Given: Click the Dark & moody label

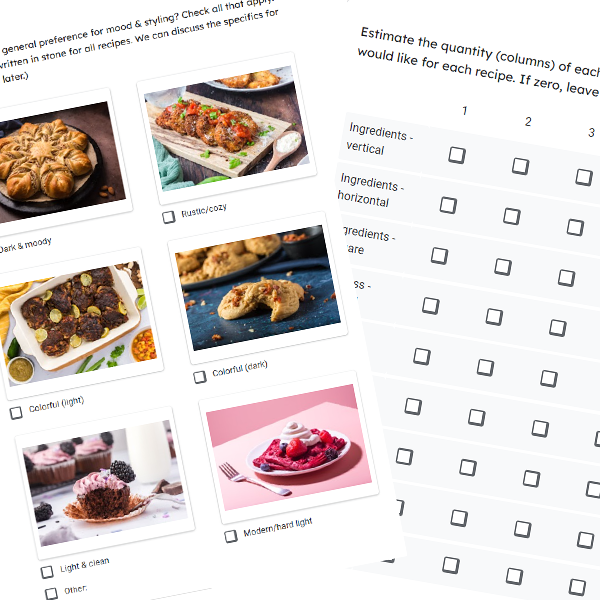Looking at the screenshot, I should click(x=25, y=245).
